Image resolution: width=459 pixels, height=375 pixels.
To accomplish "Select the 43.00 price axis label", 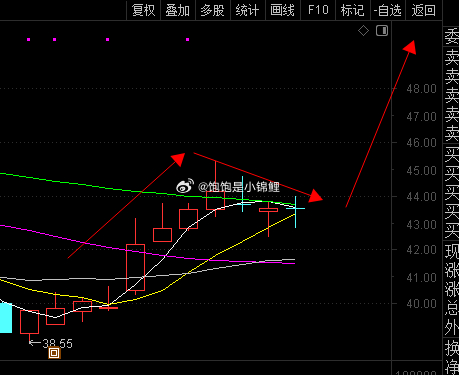I will tap(421, 225).
